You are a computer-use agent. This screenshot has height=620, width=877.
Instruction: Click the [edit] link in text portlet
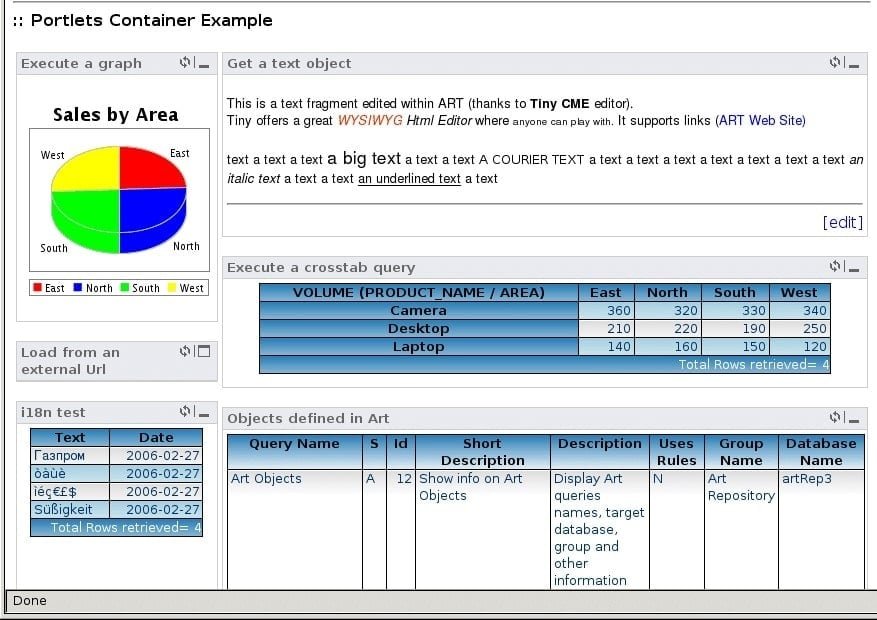coord(842,222)
